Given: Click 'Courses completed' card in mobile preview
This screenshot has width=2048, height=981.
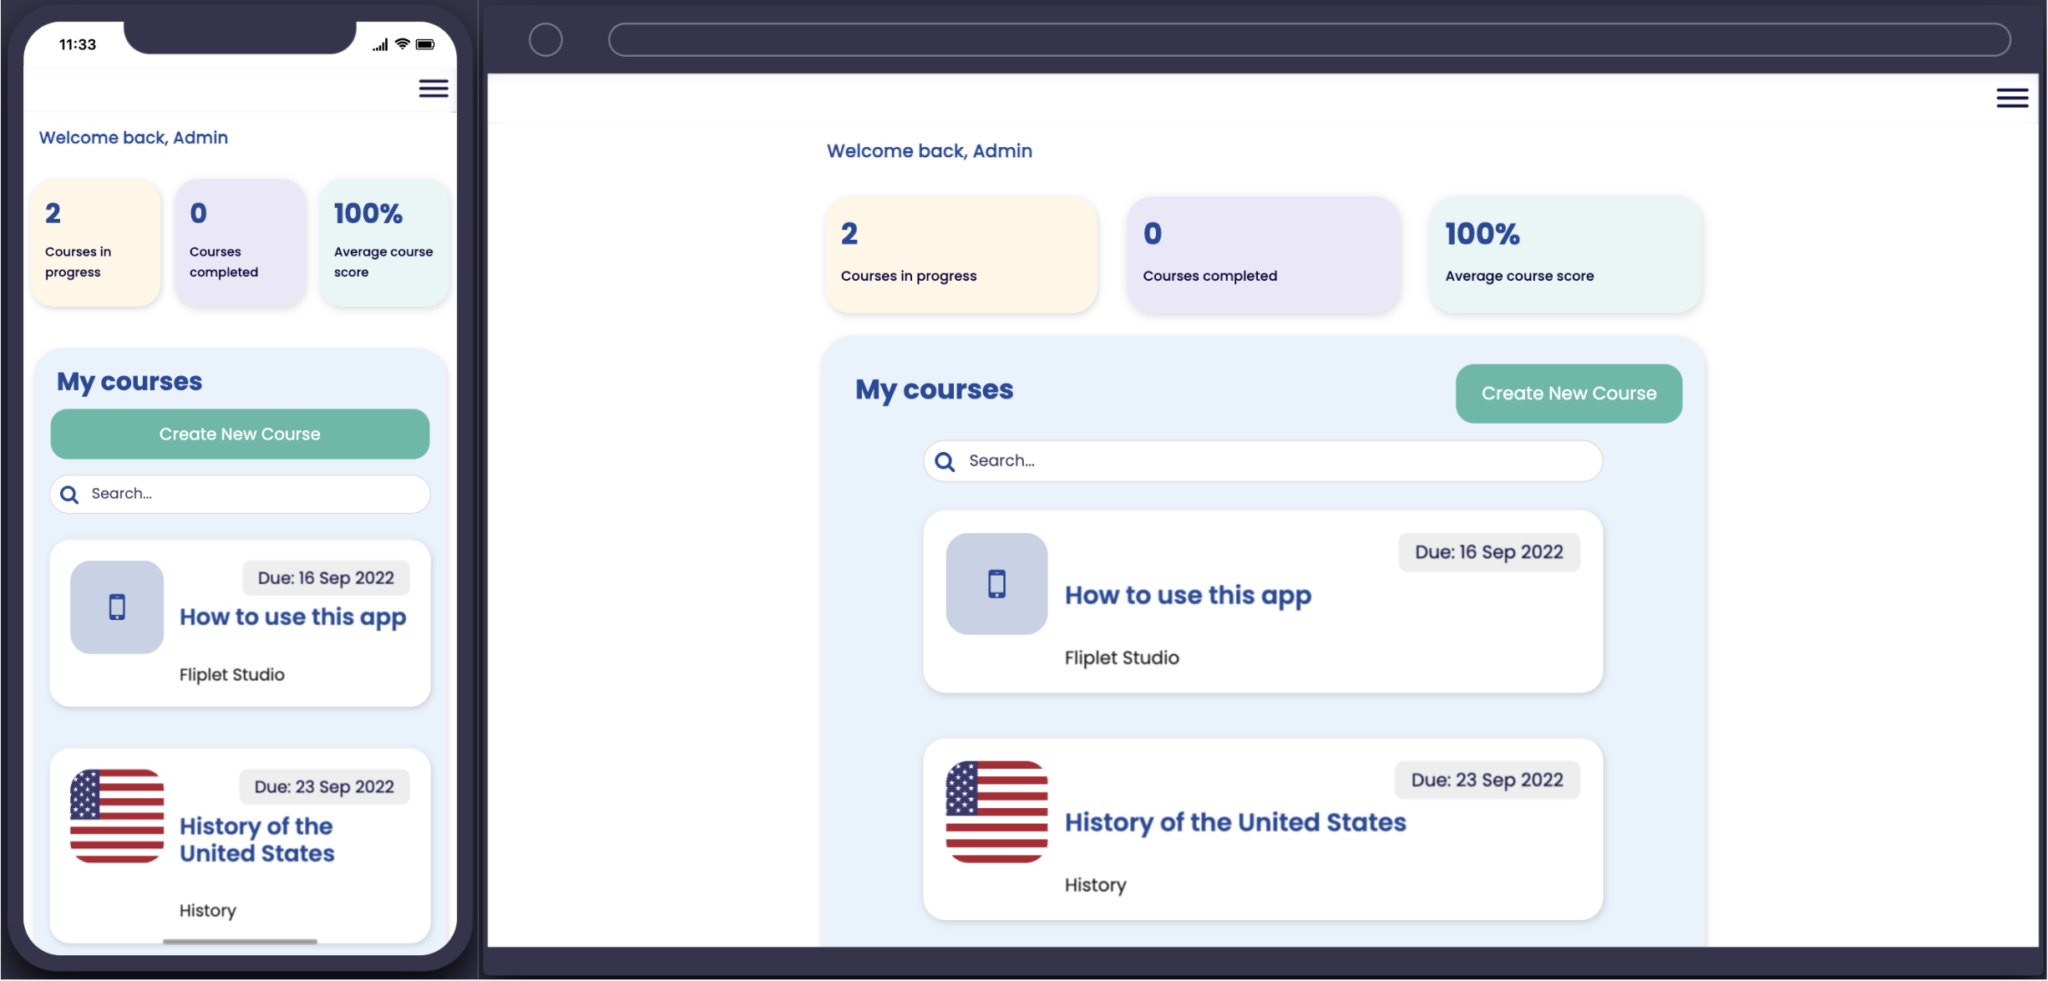Looking at the screenshot, I should tap(240, 243).
